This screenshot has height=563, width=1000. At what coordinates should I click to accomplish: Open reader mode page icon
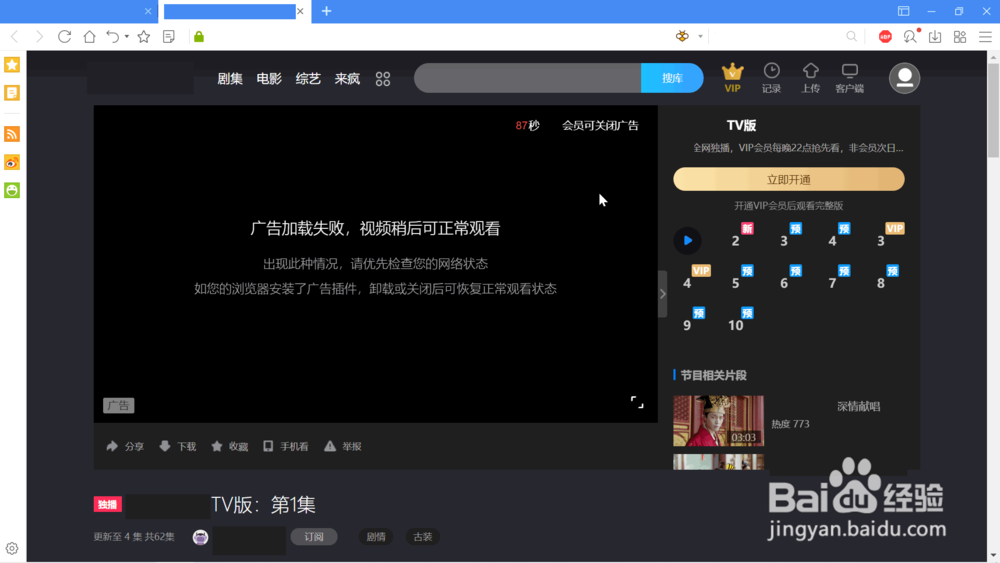pyautogui.click(x=169, y=37)
